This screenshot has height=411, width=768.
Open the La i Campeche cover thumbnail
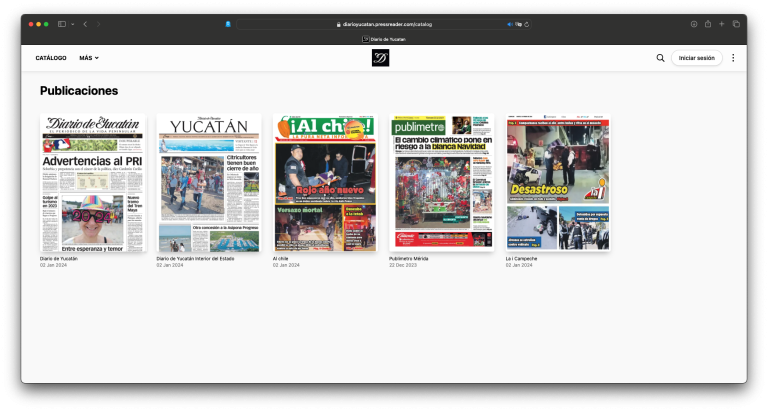click(558, 183)
